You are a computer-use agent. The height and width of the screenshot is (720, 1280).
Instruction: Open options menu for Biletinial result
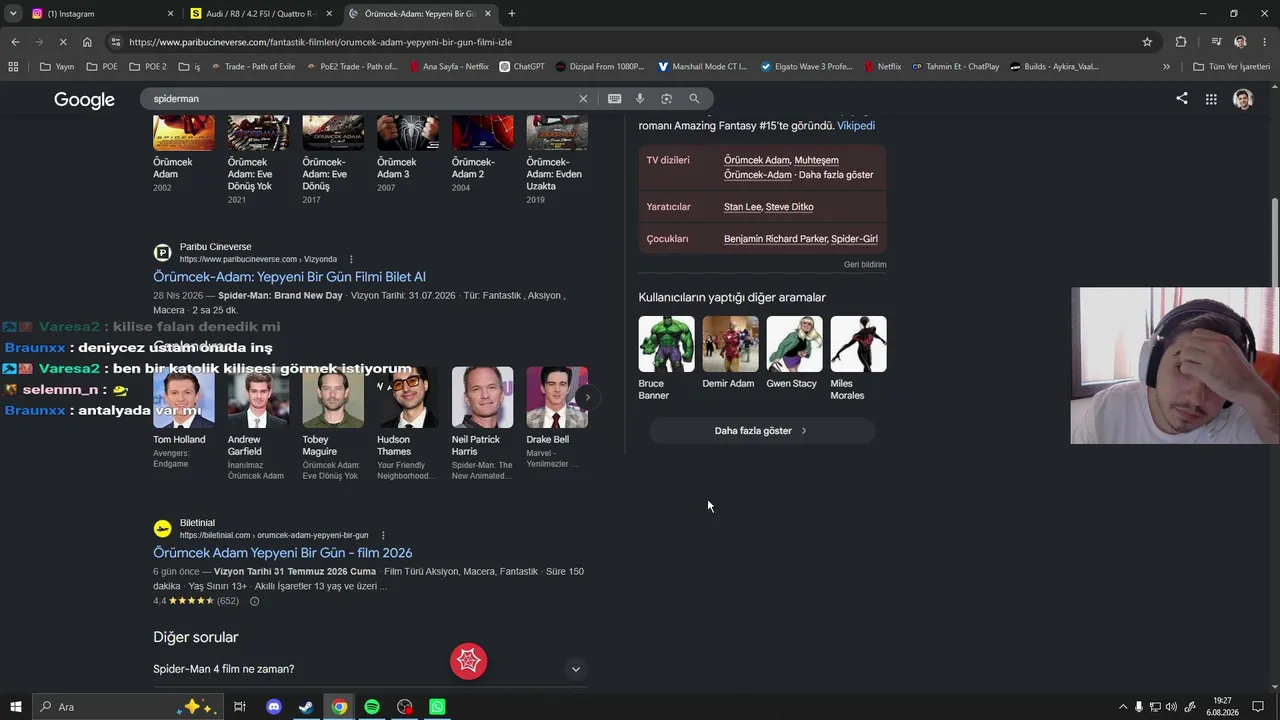tap(383, 535)
